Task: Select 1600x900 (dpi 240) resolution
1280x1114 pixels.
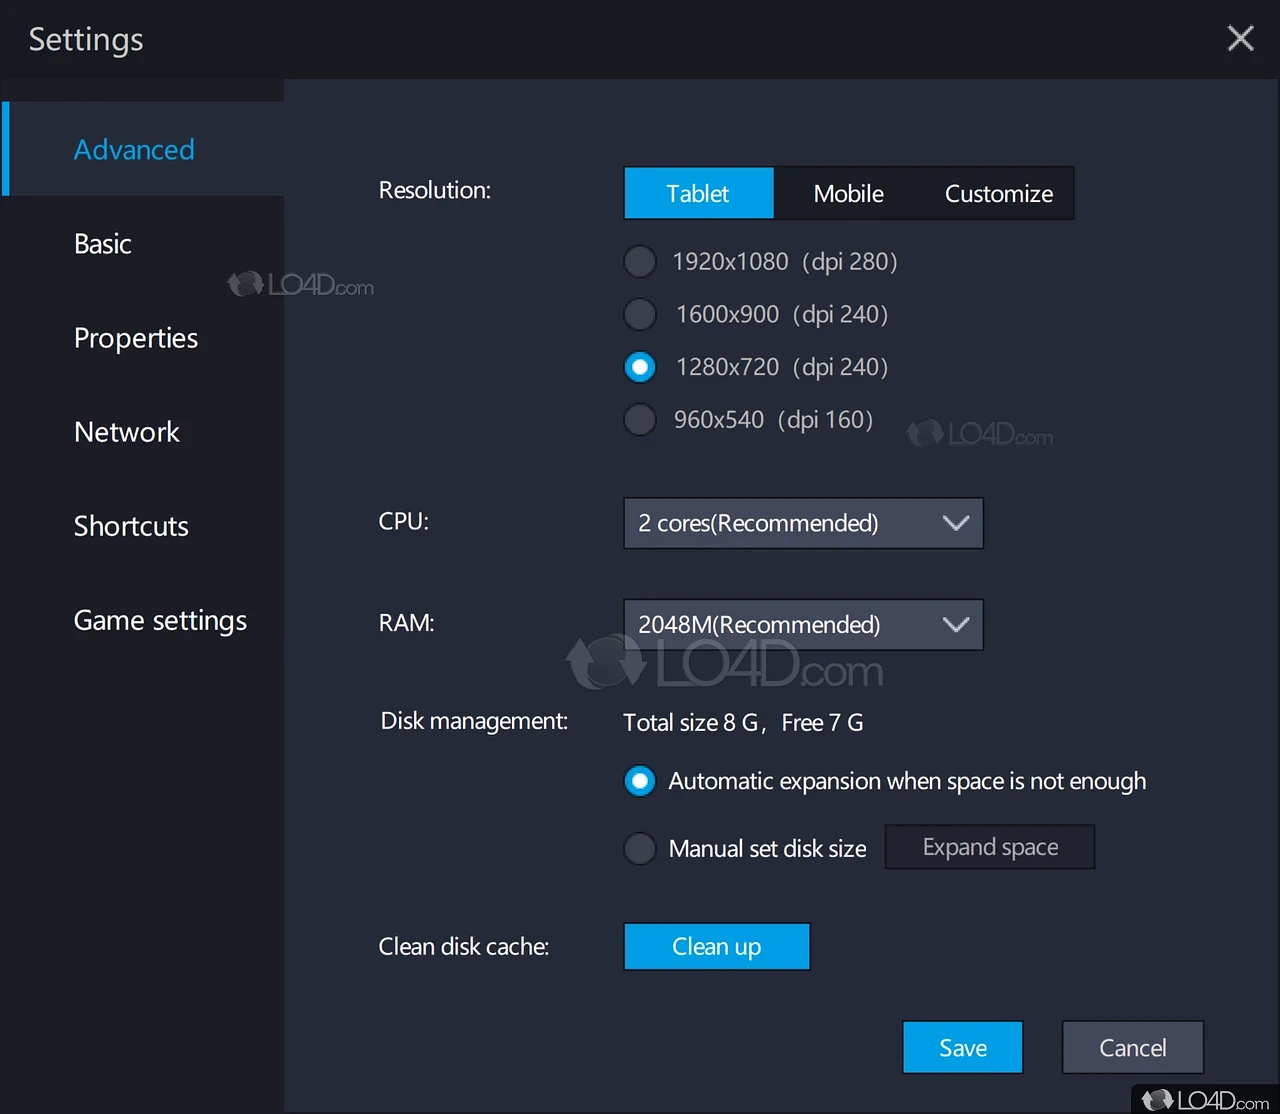Action: [640, 315]
